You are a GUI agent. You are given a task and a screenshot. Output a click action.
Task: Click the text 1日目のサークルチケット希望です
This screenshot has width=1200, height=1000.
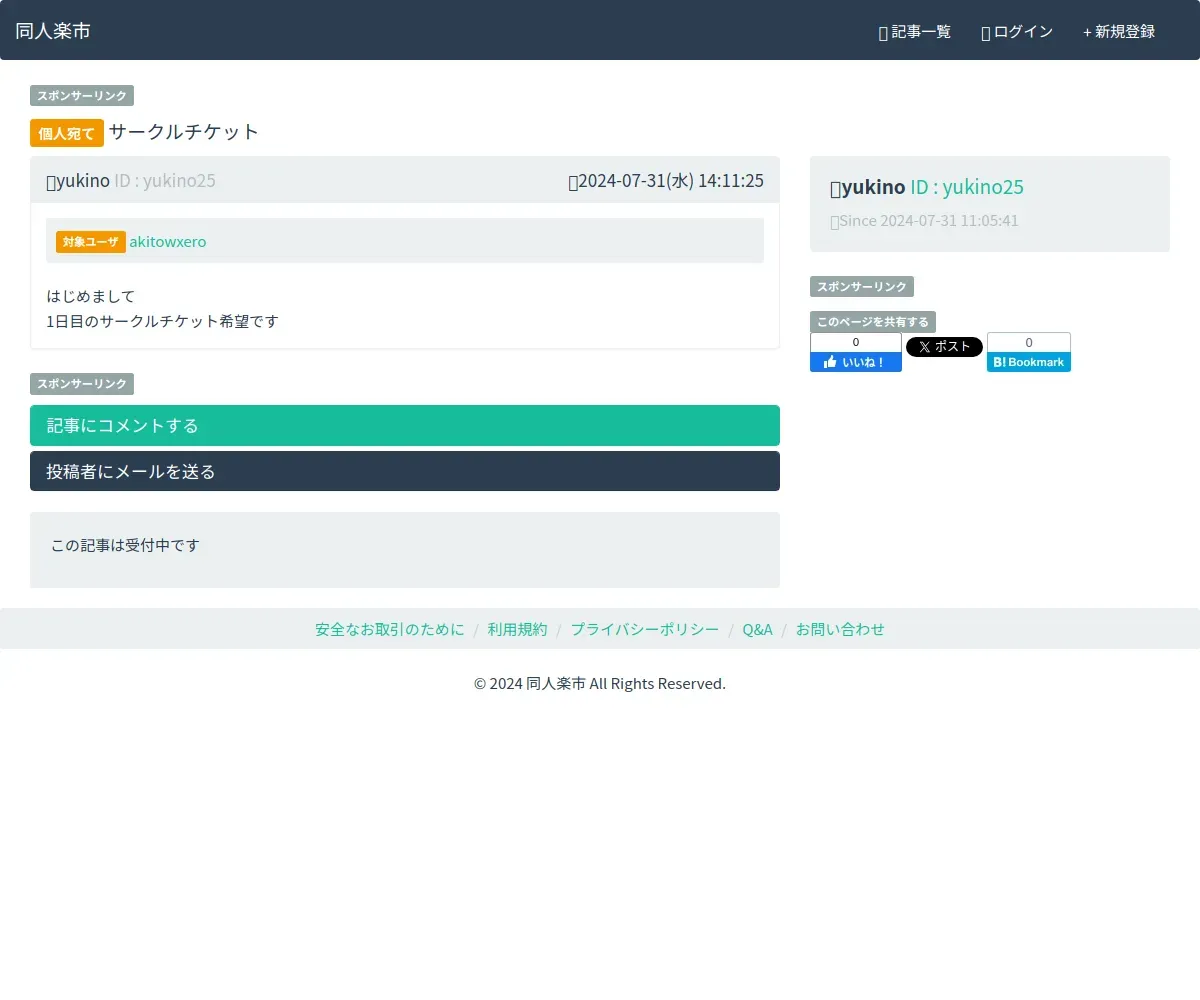click(163, 321)
